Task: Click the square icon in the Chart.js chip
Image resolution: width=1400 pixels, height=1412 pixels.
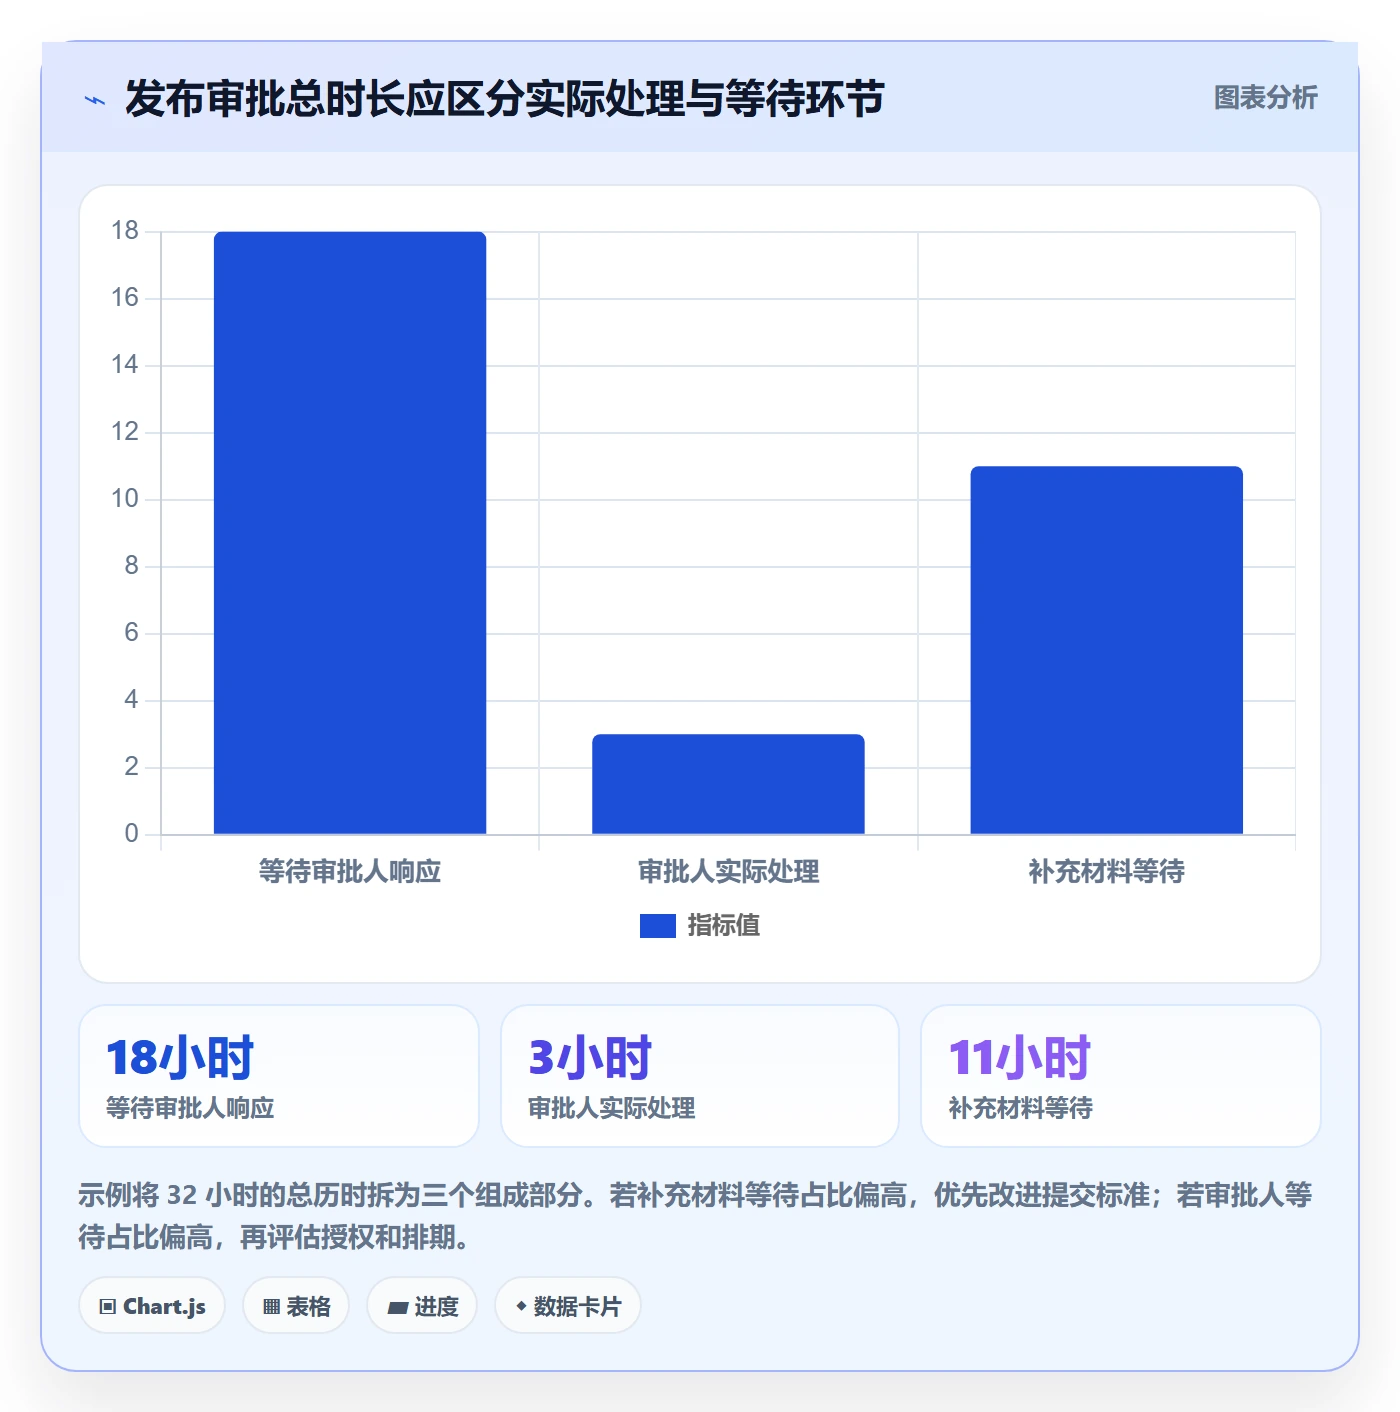Action: tap(108, 1307)
